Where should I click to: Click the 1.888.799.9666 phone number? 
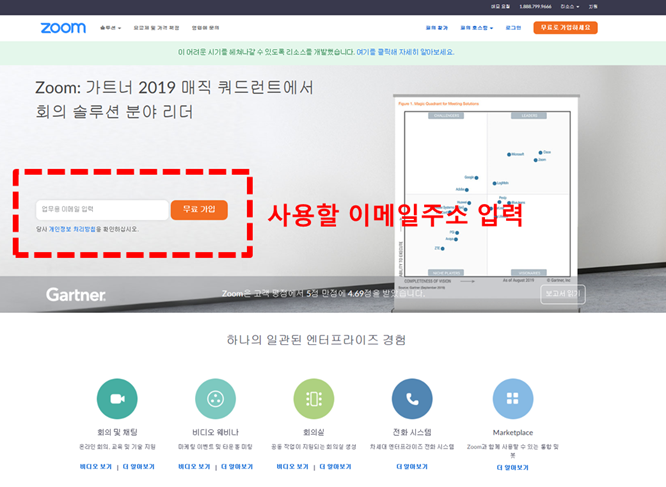[x=535, y=6]
